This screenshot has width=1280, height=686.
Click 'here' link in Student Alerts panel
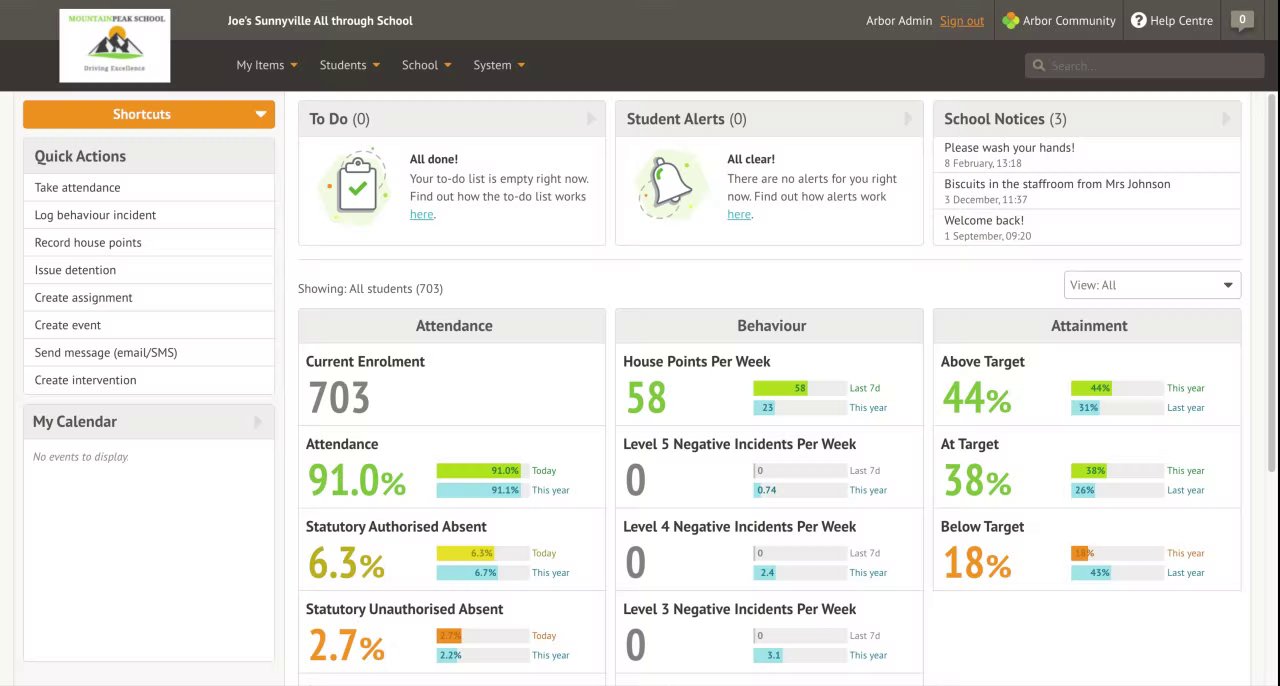(x=739, y=214)
